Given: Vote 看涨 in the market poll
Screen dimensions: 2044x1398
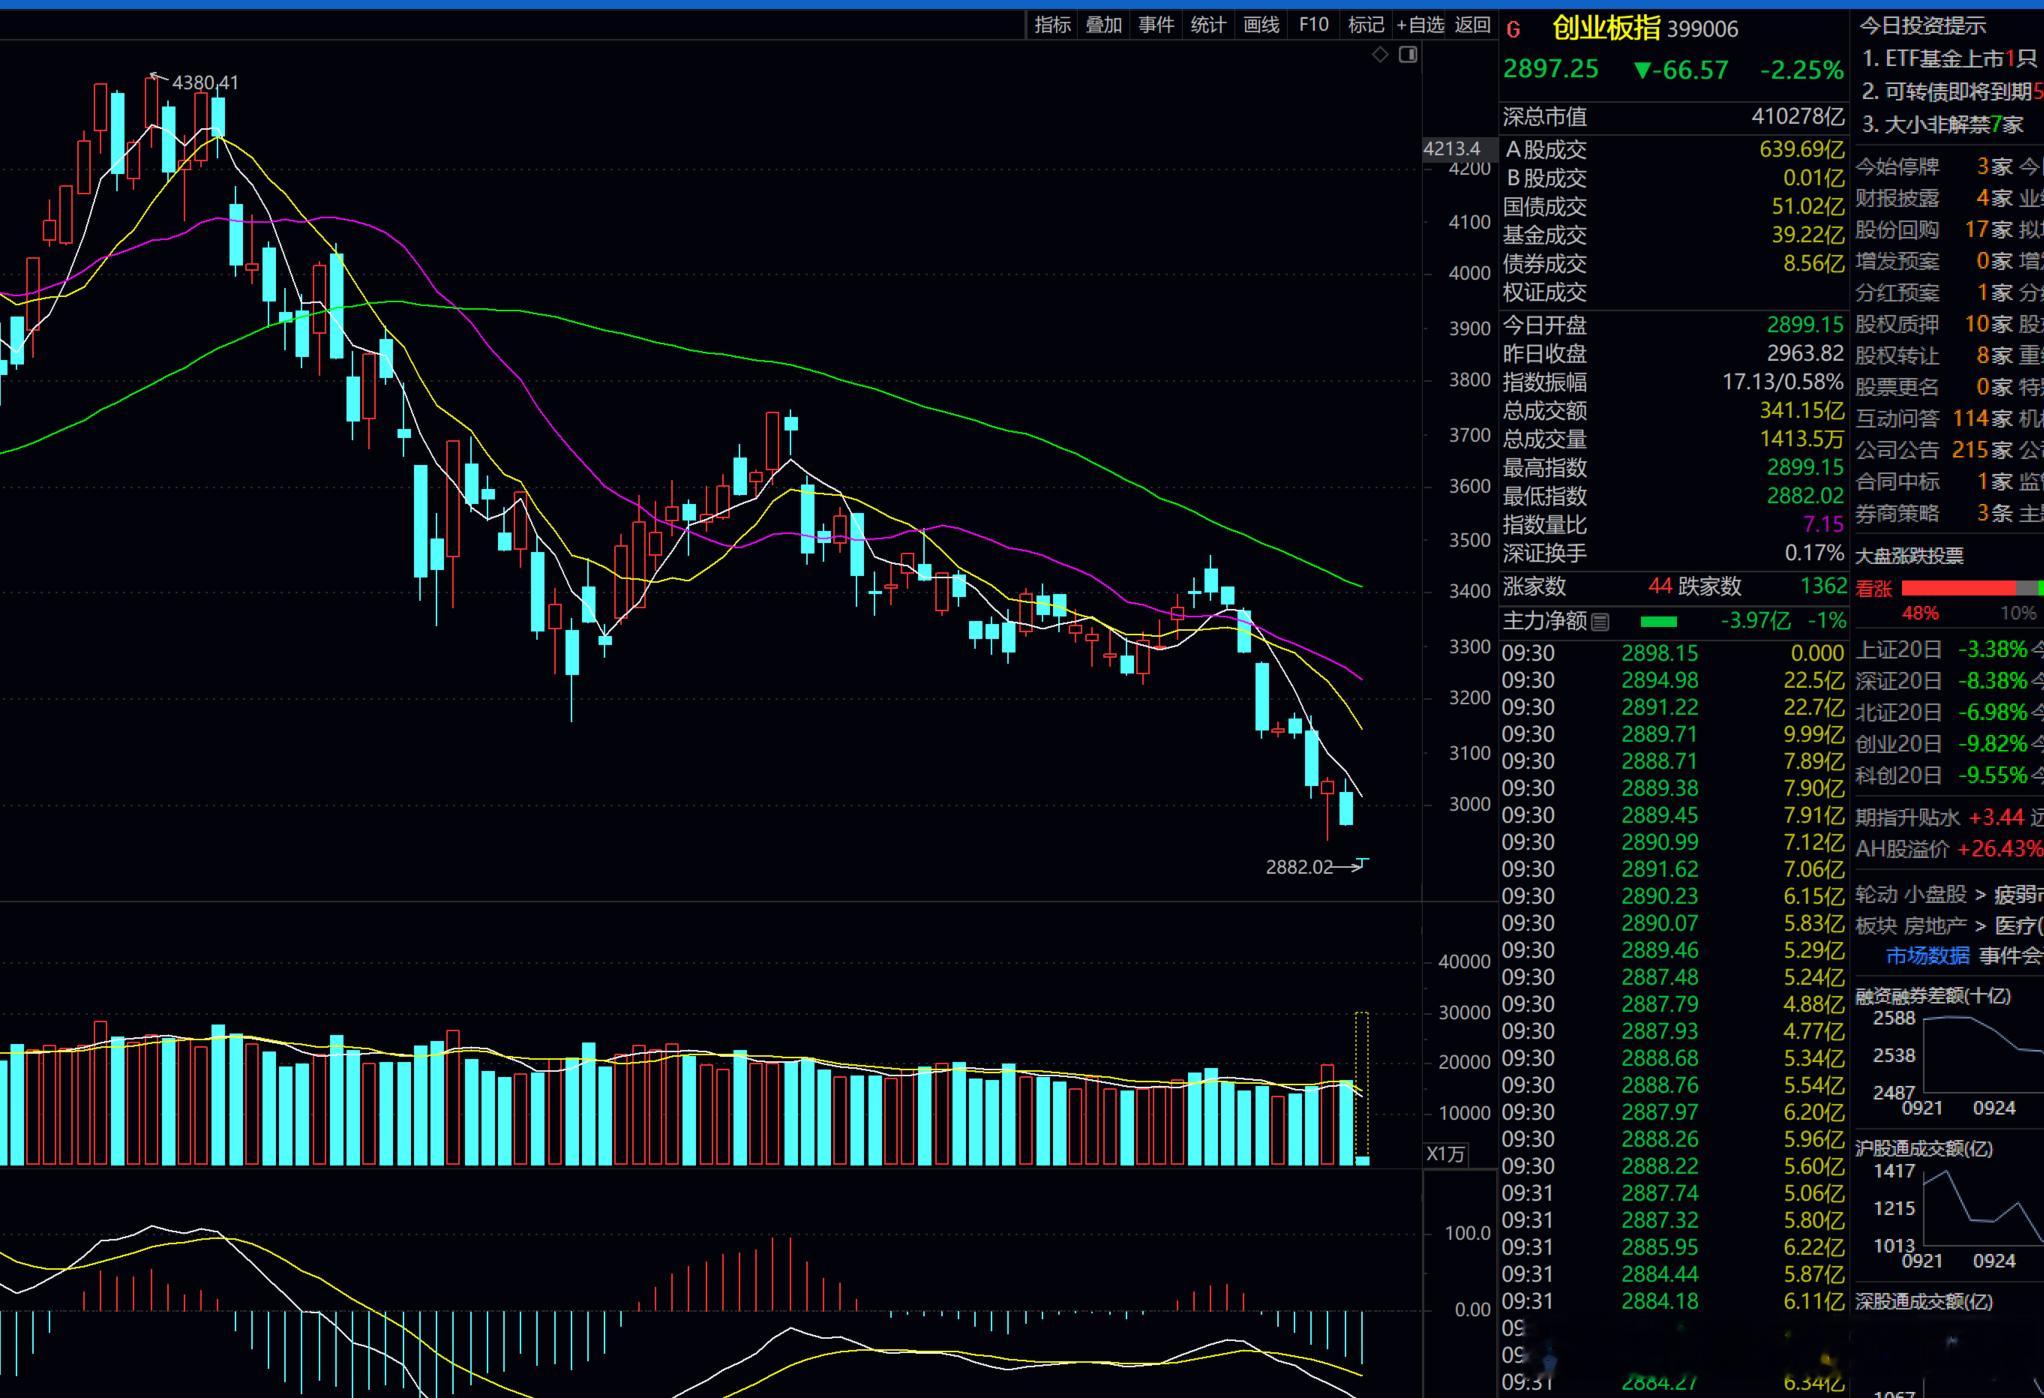Looking at the screenshot, I should [1874, 589].
